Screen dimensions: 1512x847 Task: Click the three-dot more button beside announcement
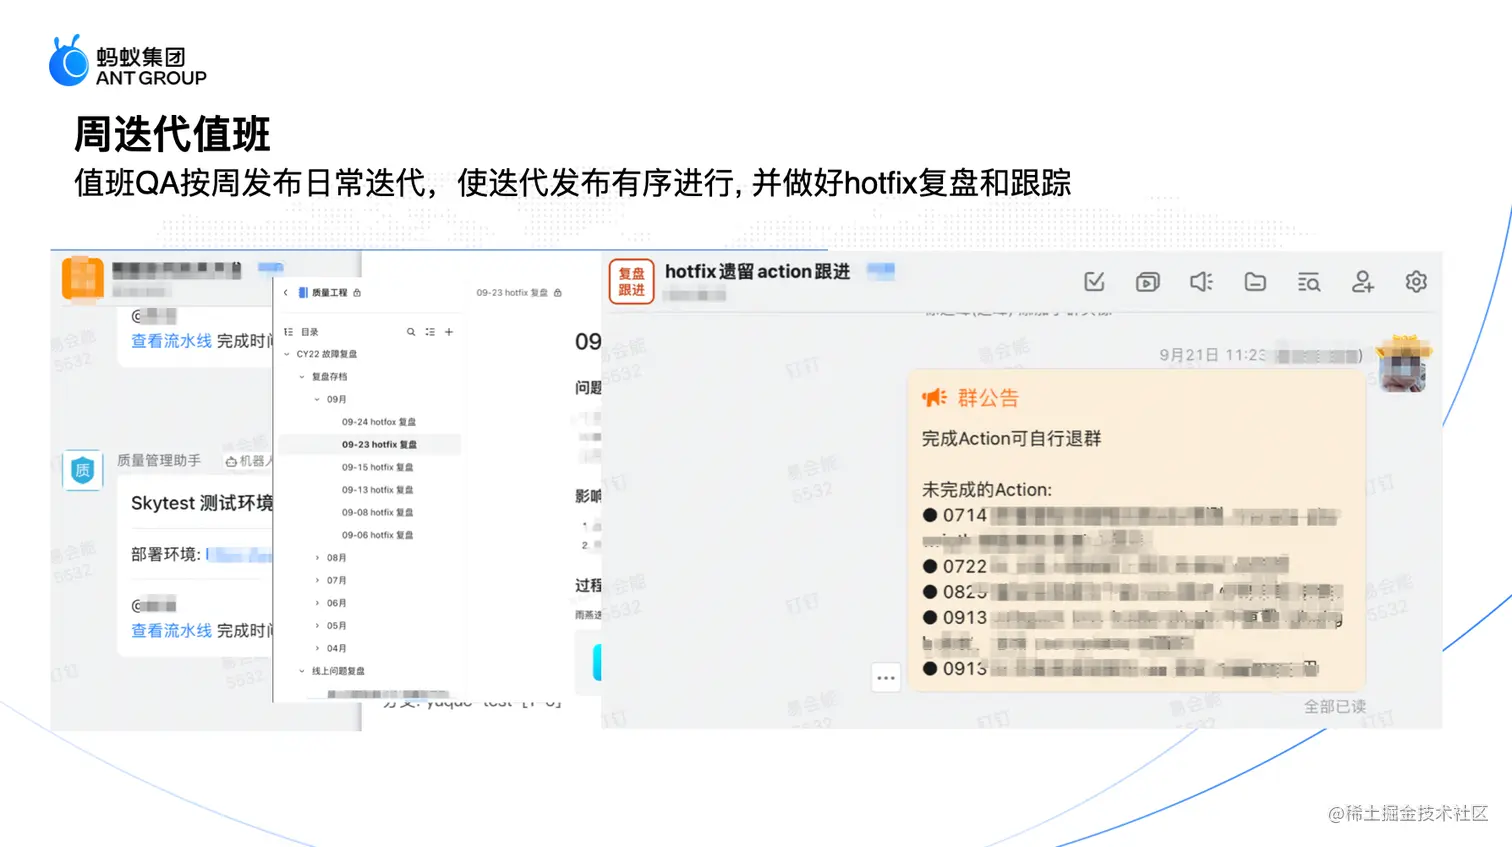tap(886, 678)
